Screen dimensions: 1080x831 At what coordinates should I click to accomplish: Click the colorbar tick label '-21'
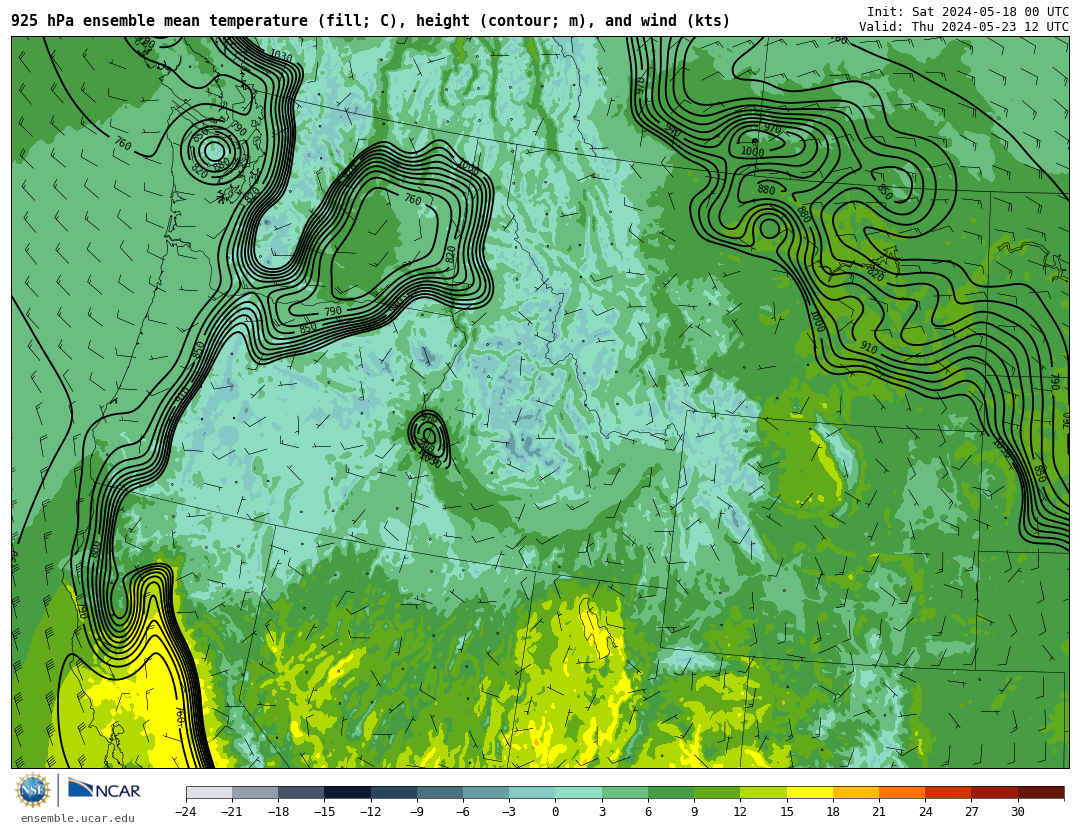tap(232, 812)
